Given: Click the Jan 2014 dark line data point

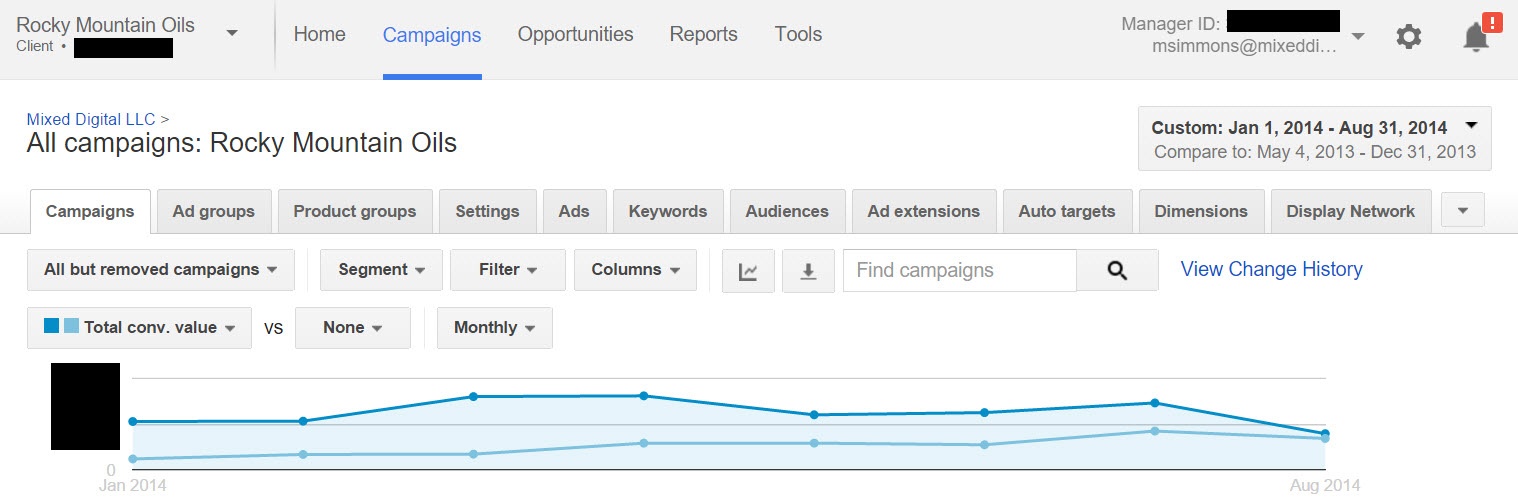Looking at the screenshot, I should click(x=133, y=422).
